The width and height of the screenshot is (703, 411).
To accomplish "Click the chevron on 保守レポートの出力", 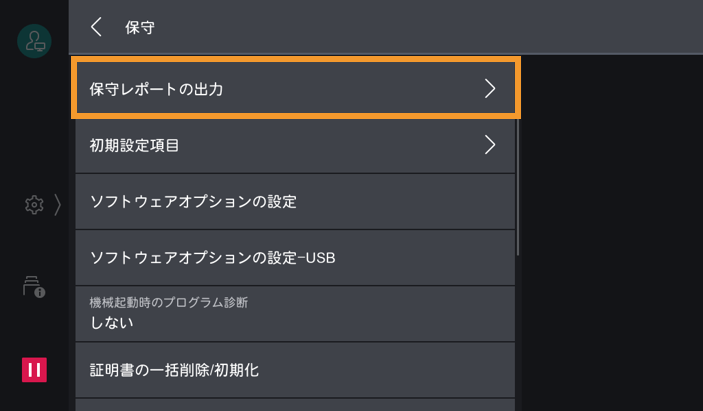I will (490, 89).
